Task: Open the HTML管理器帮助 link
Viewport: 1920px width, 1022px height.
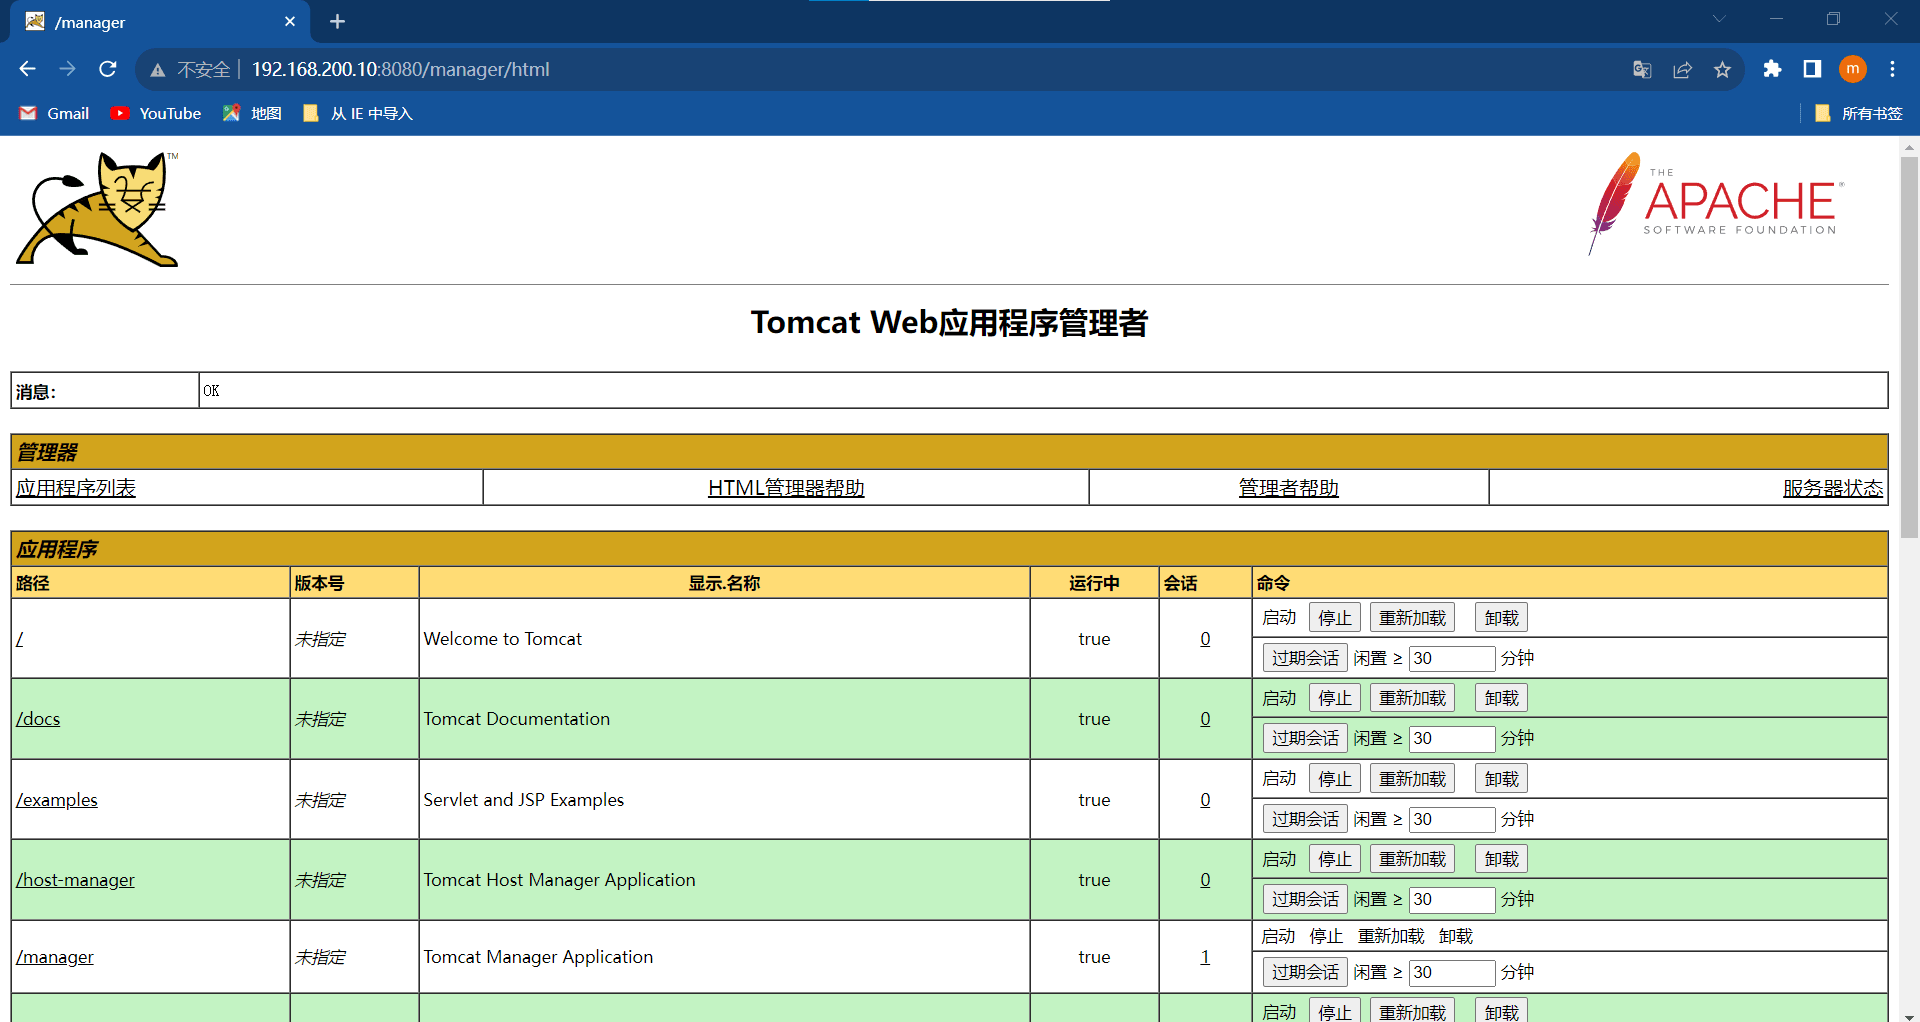Action: click(x=786, y=488)
